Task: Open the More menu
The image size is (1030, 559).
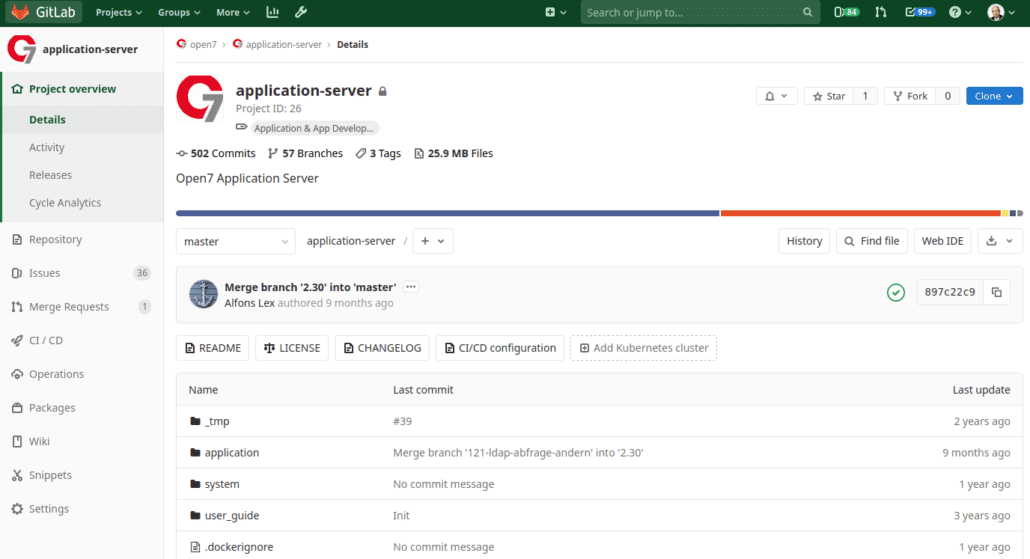Action: pyautogui.click(x=233, y=12)
